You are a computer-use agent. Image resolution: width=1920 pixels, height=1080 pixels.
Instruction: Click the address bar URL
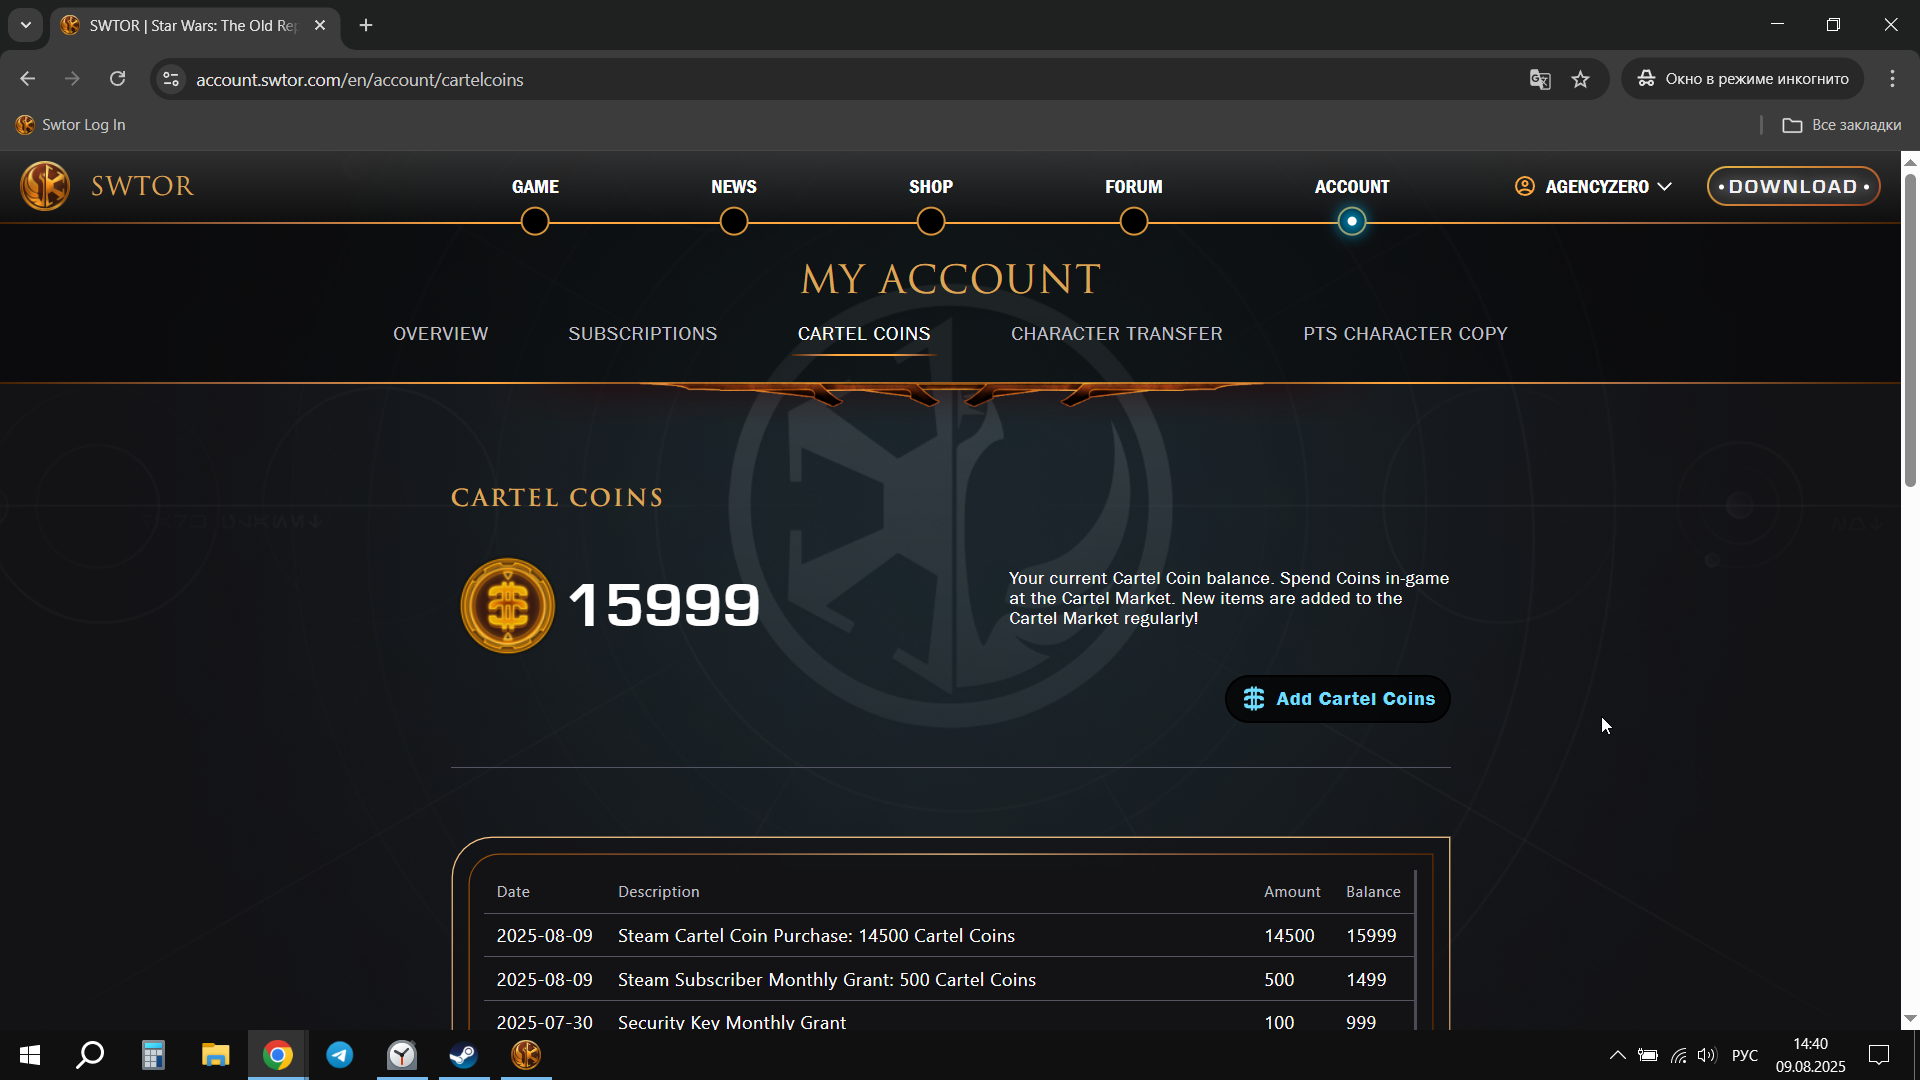359,79
